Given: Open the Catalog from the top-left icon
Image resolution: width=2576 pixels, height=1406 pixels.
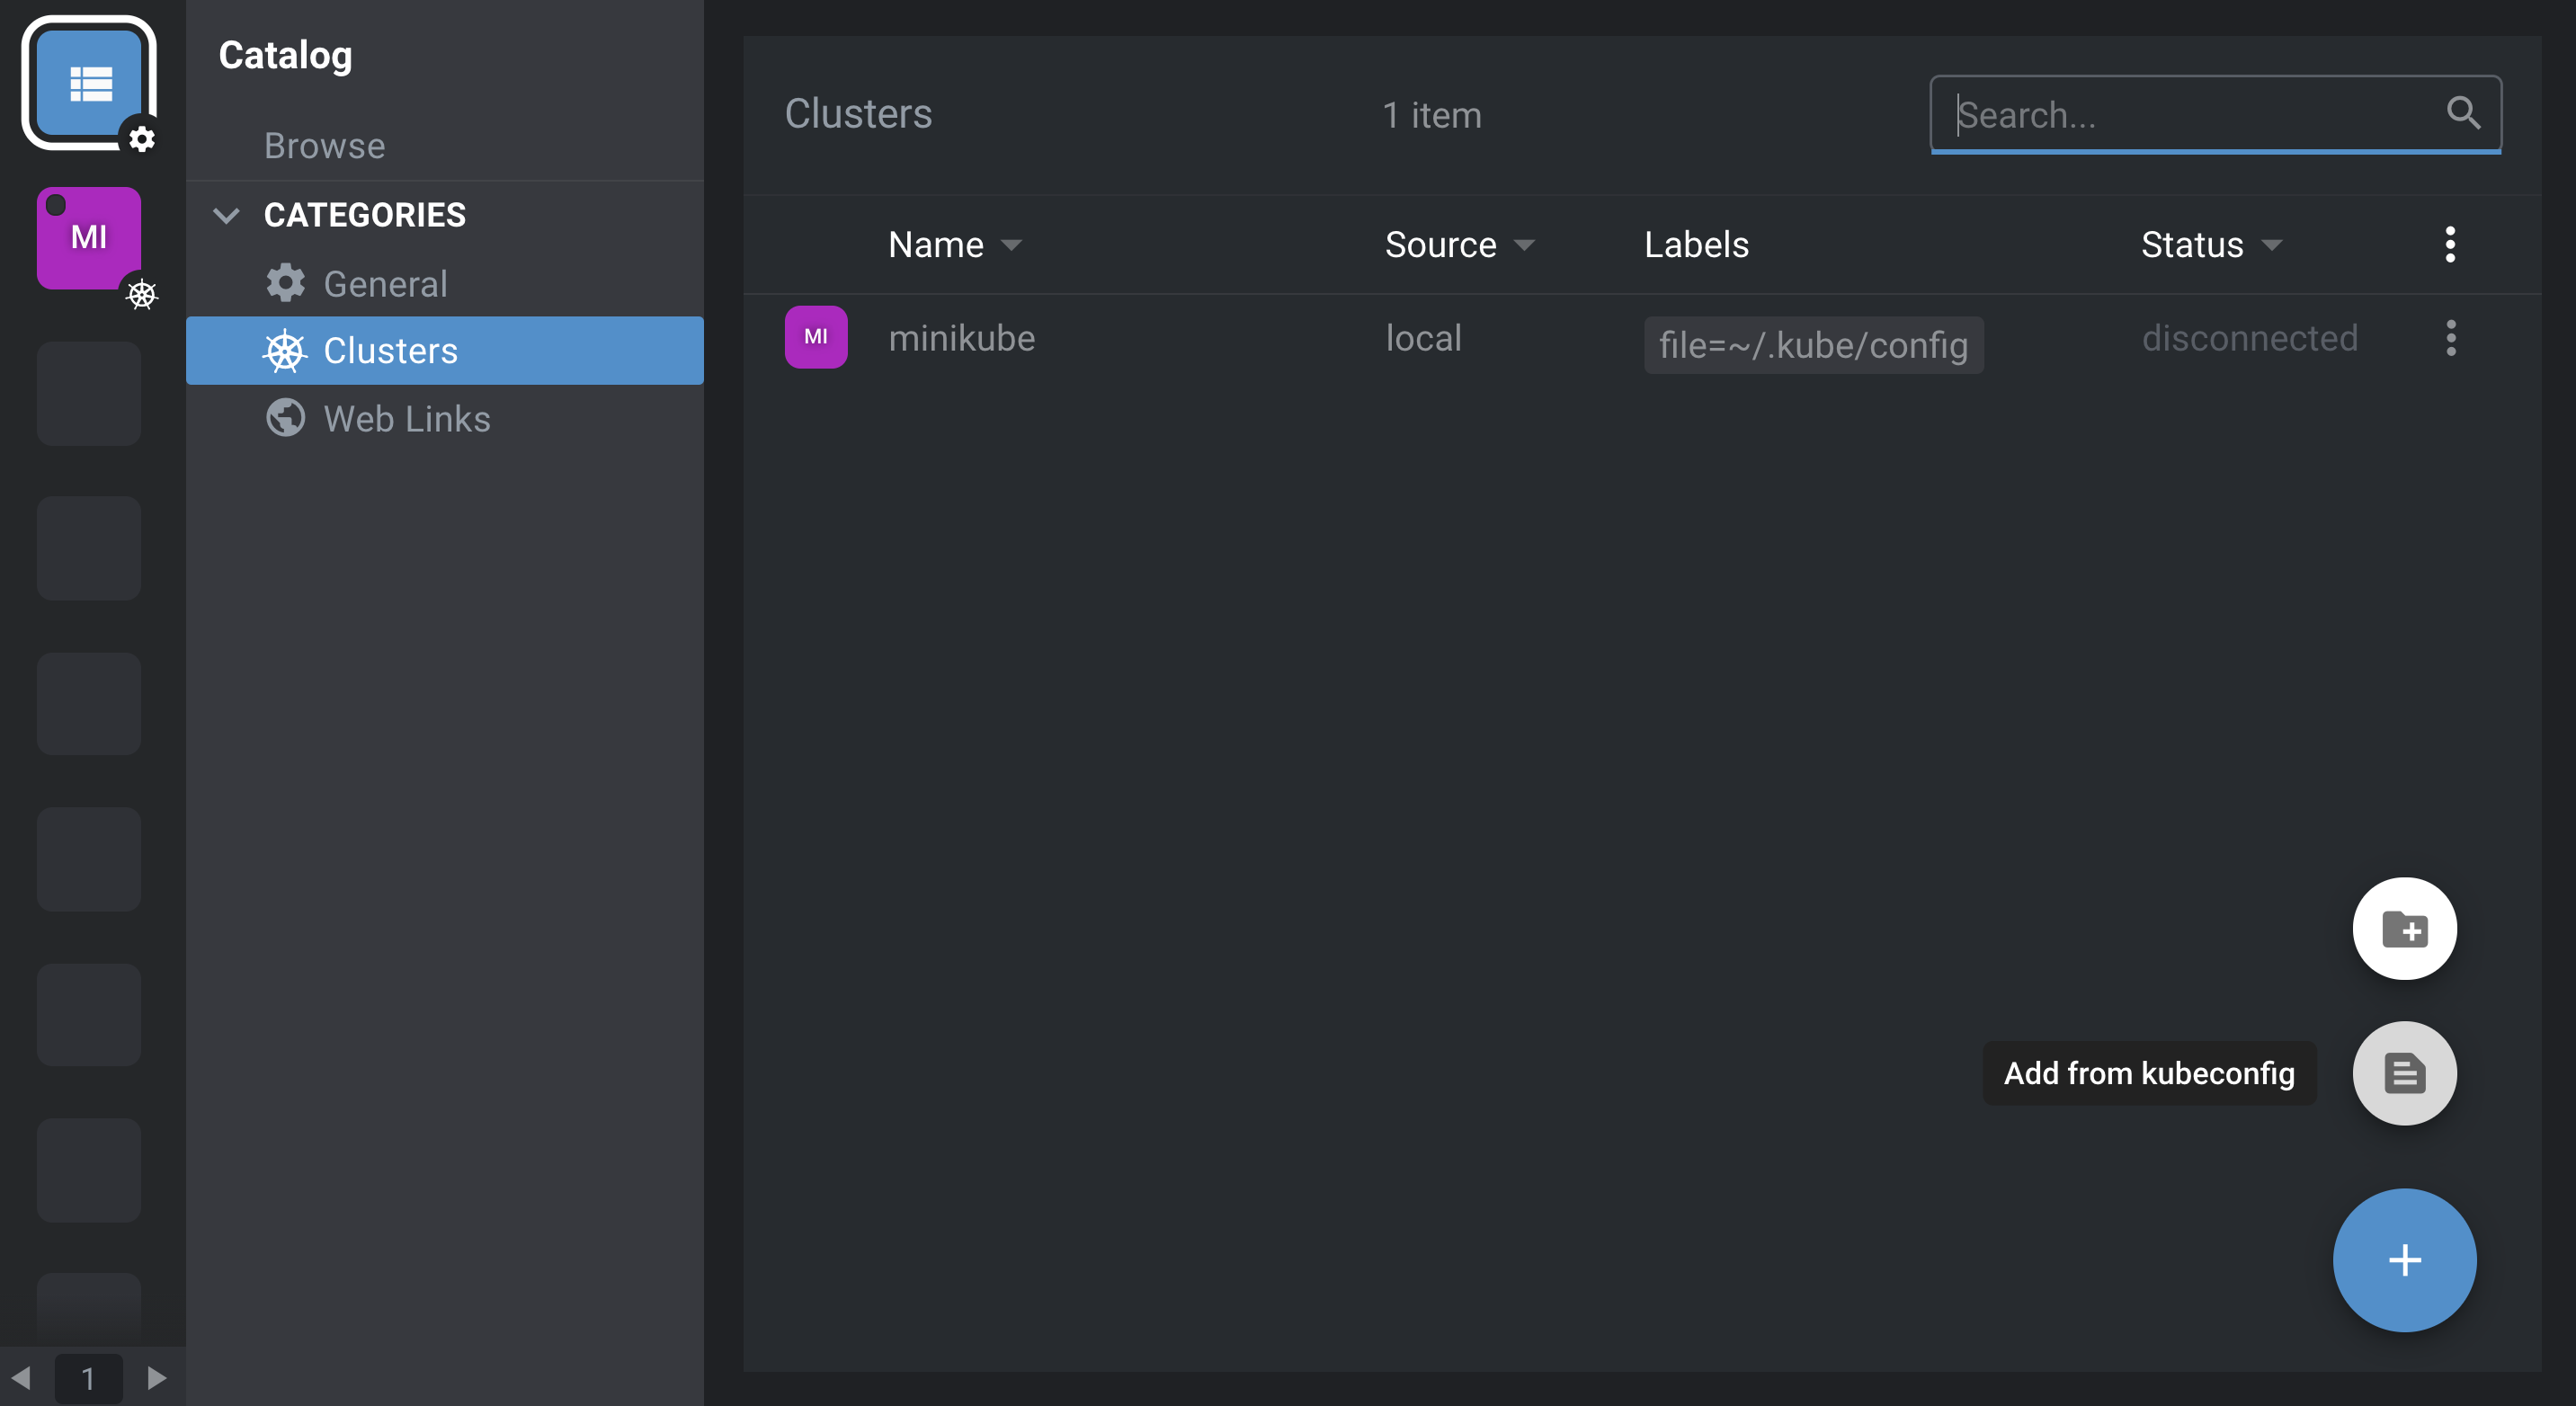Looking at the screenshot, I should pos(89,84).
